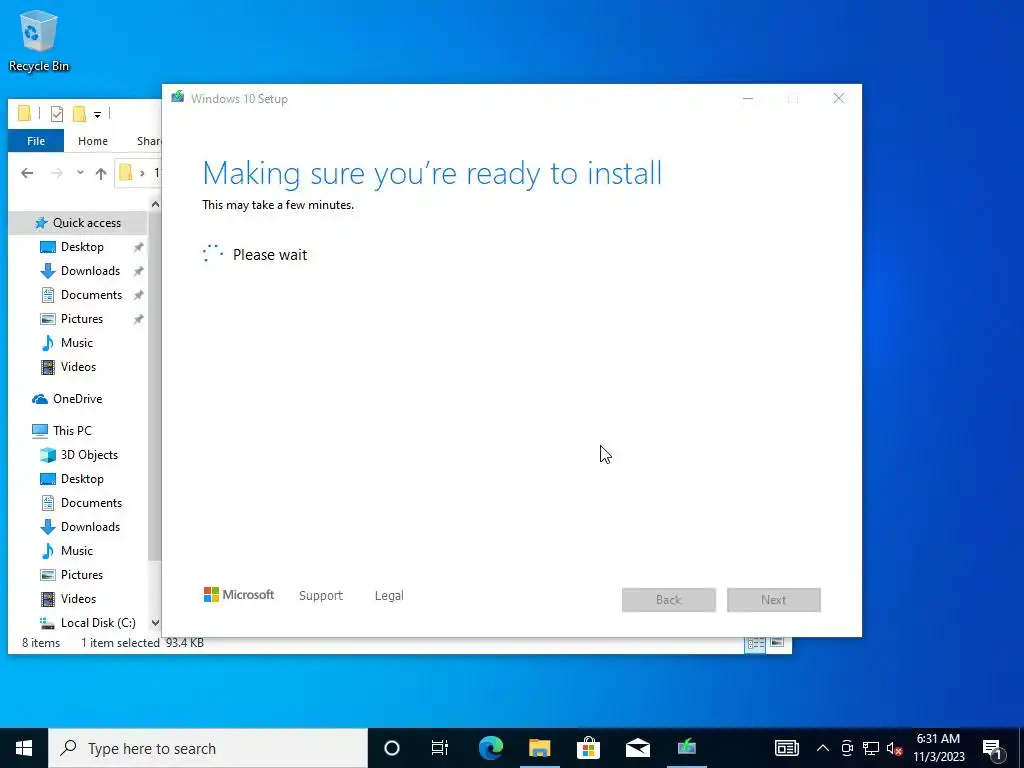The width and height of the screenshot is (1024, 768).
Task: Click the New folder icon in Explorer quick toolbar
Action: (80, 114)
